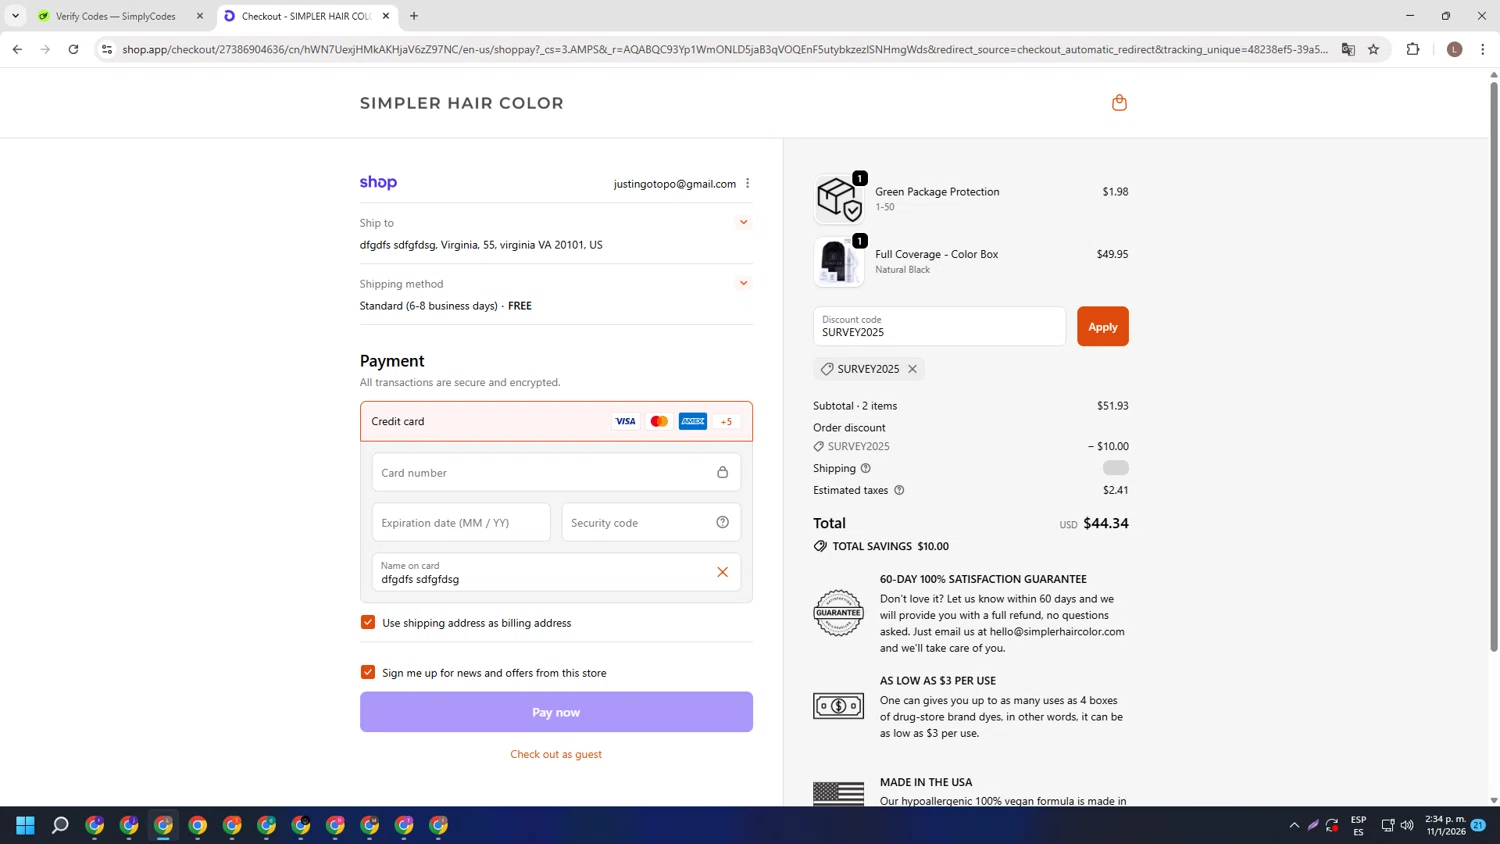
Task: Go forward in browser history
Action: pyautogui.click(x=45, y=49)
